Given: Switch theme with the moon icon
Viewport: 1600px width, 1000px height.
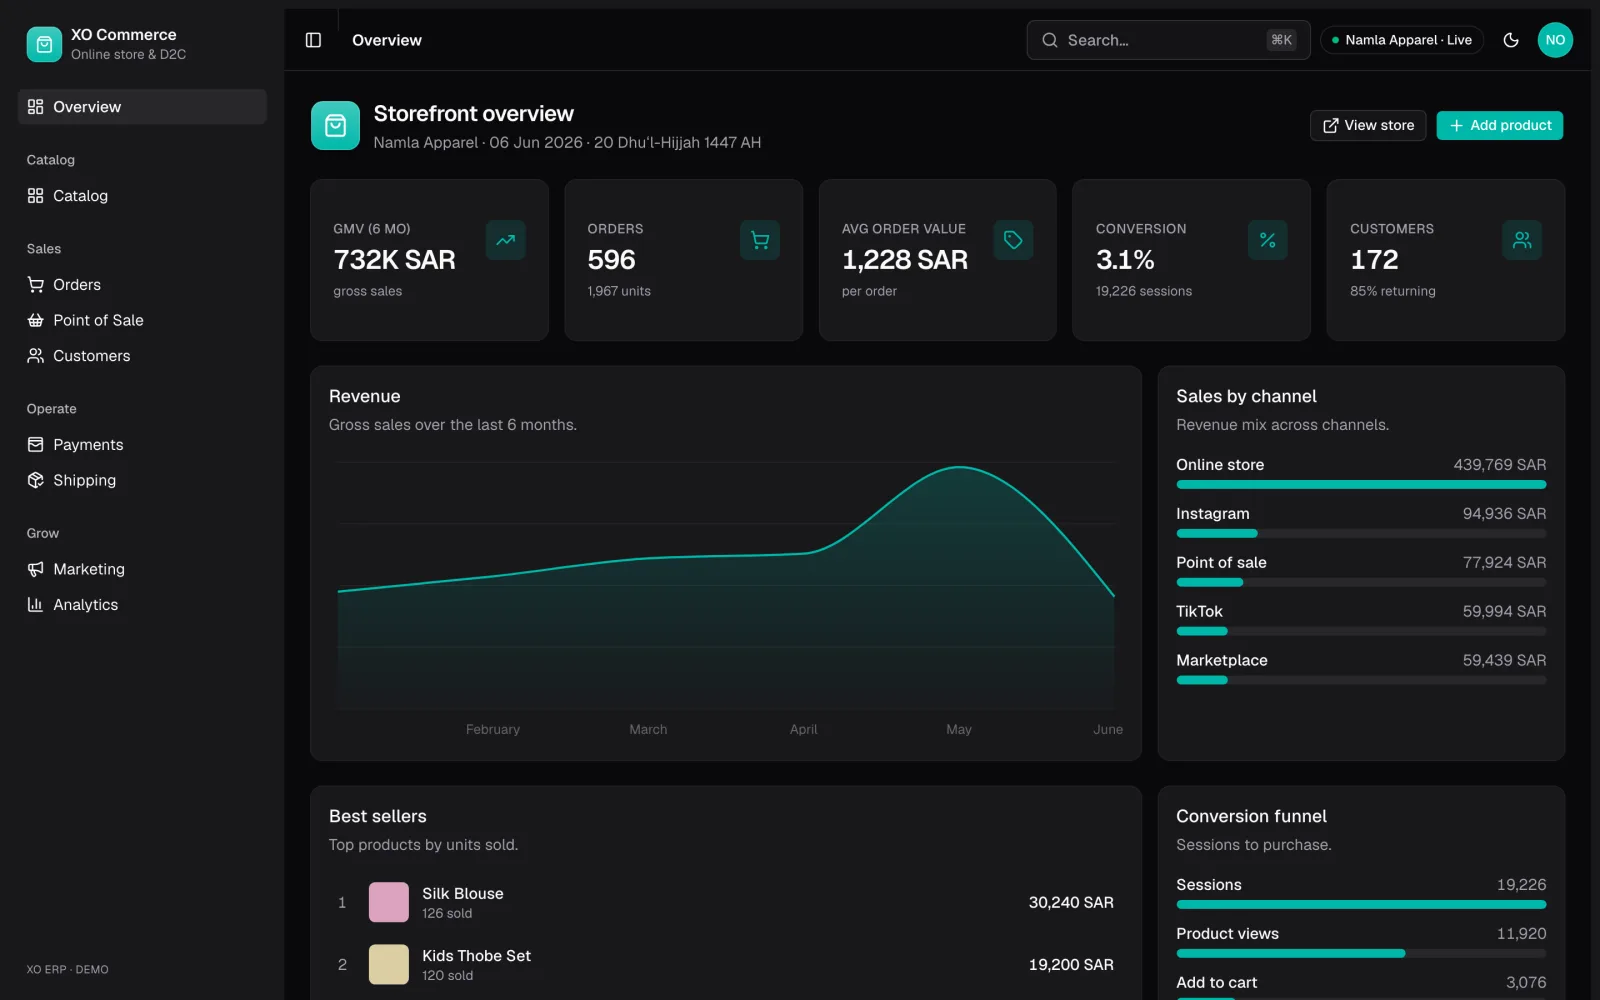Looking at the screenshot, I should [x=1511, y=40].
